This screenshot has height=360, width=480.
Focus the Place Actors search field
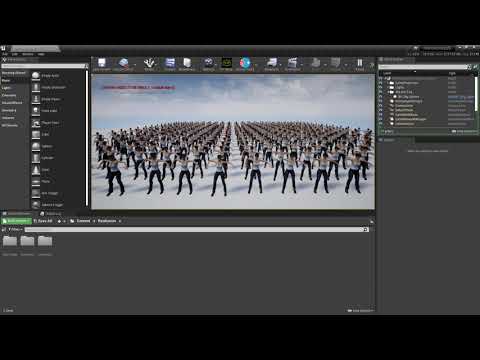click(x=44, y=66)
